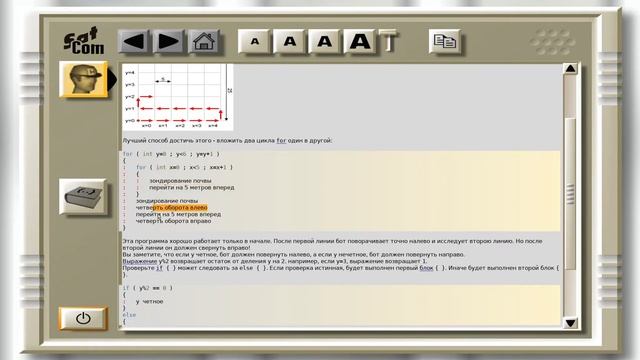Open the programming help book icon

pos(83,196)
